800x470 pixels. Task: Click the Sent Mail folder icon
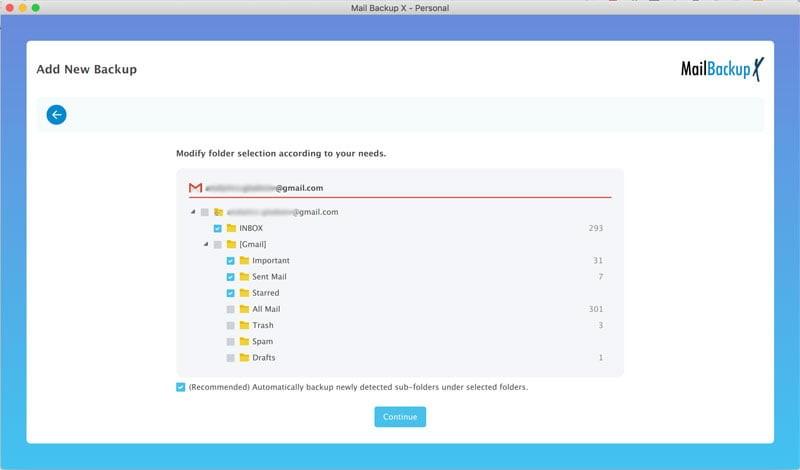click(x=244, y=277)
